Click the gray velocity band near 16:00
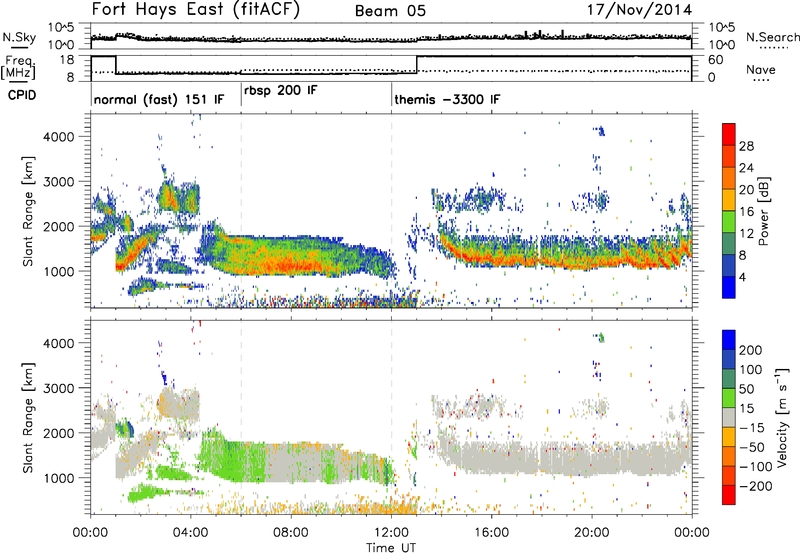This screenshot has height=554, width=800. [492, 458]
